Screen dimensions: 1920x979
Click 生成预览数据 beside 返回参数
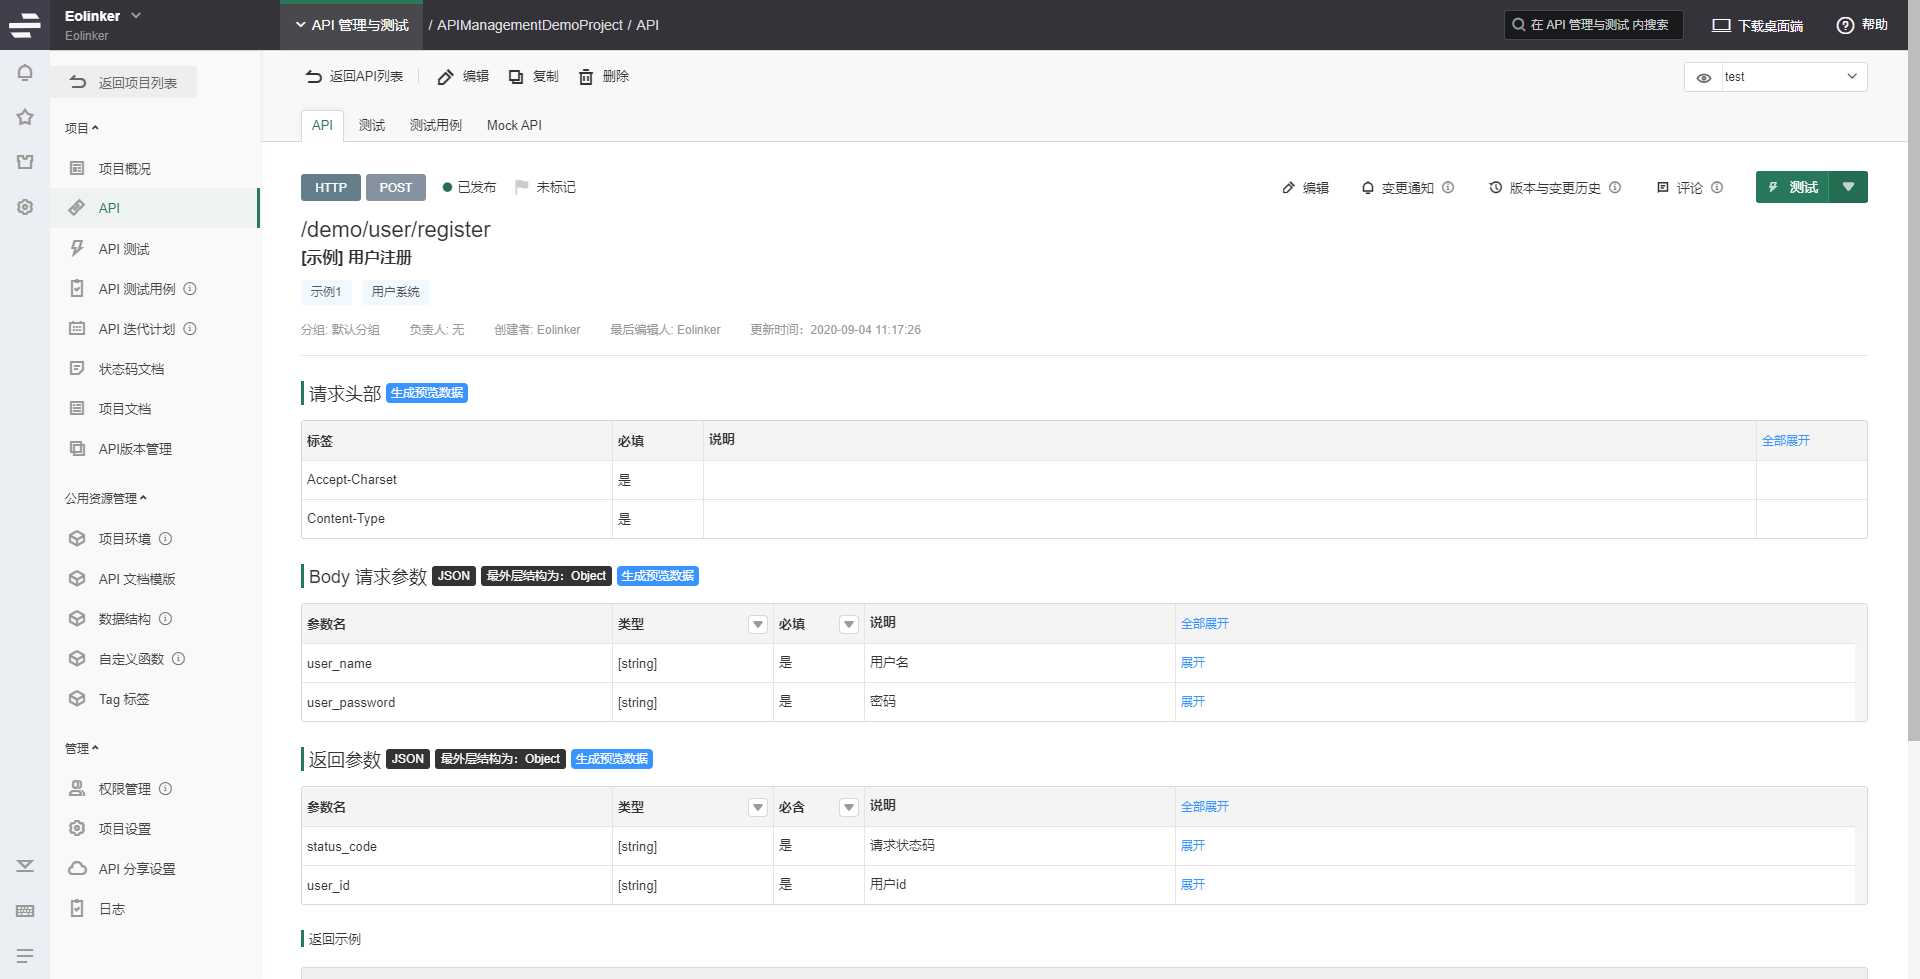tap(612, 759)
